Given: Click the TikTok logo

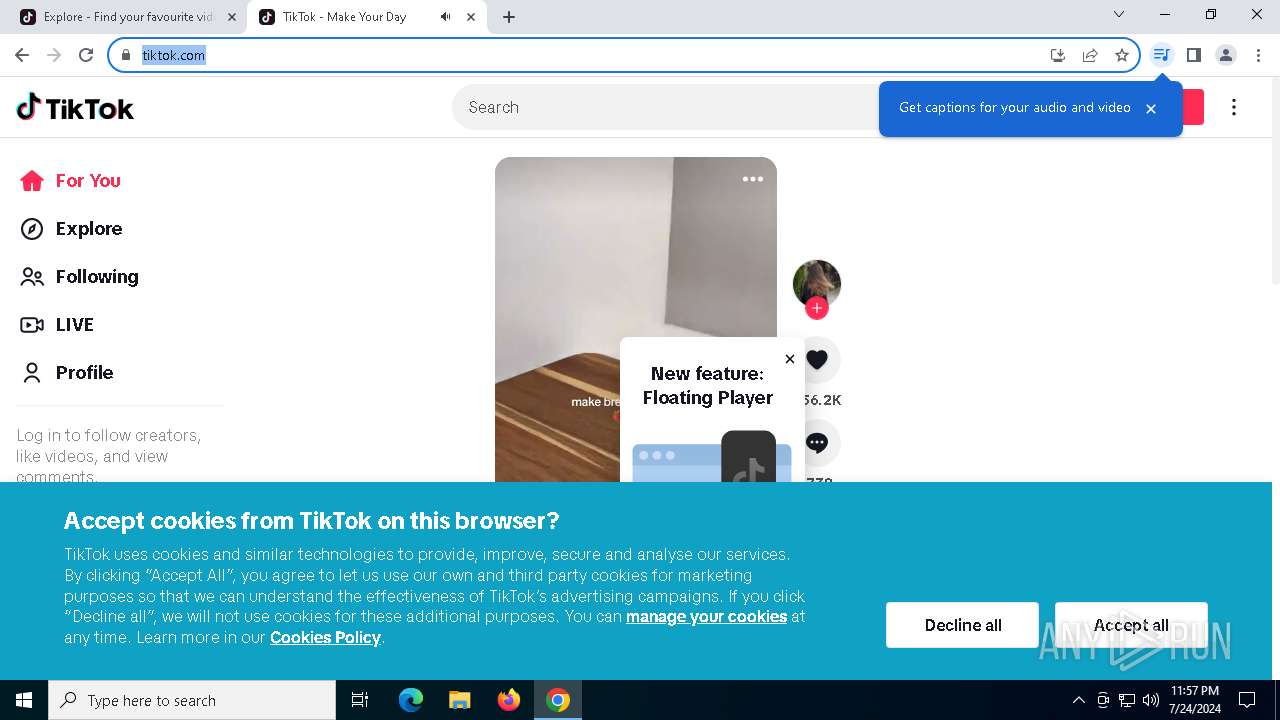Looking at the screenshot, I should (75, 107).
